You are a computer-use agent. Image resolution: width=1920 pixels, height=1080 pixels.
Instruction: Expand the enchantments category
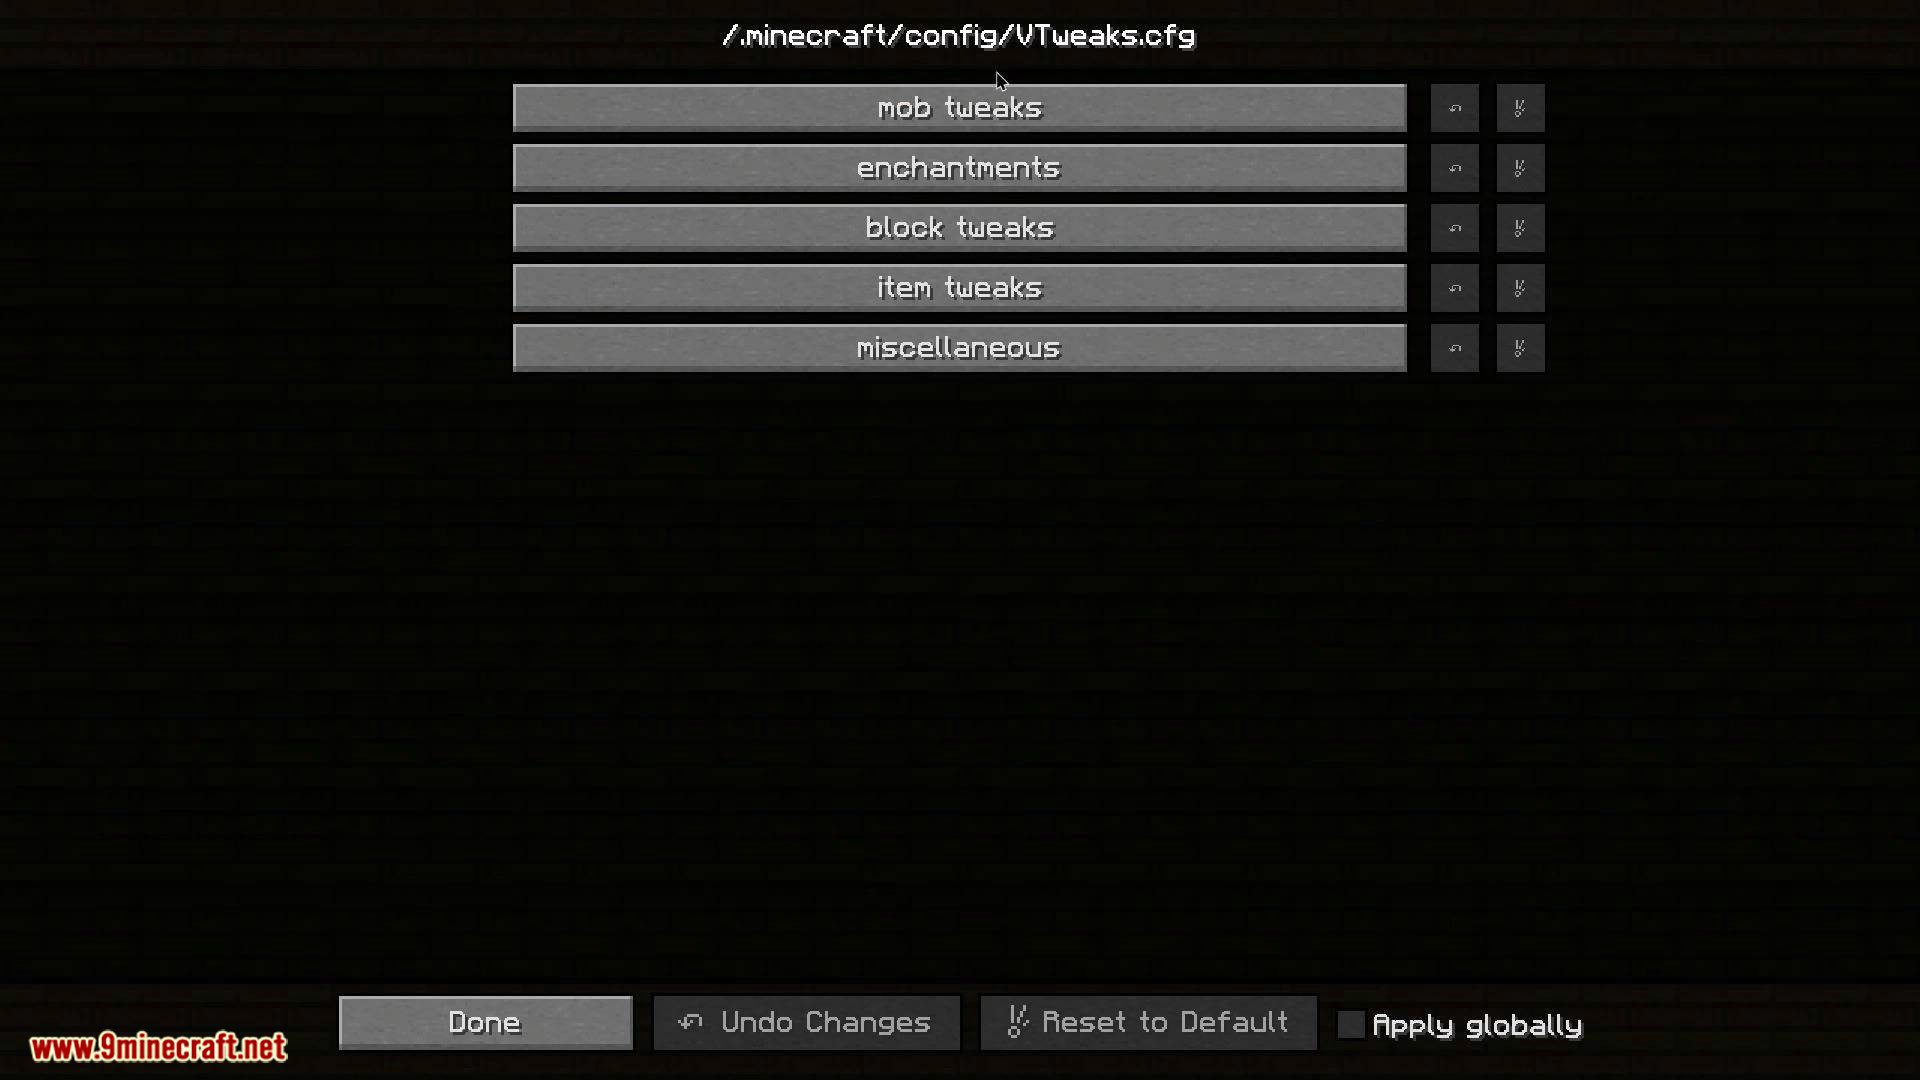959,166
